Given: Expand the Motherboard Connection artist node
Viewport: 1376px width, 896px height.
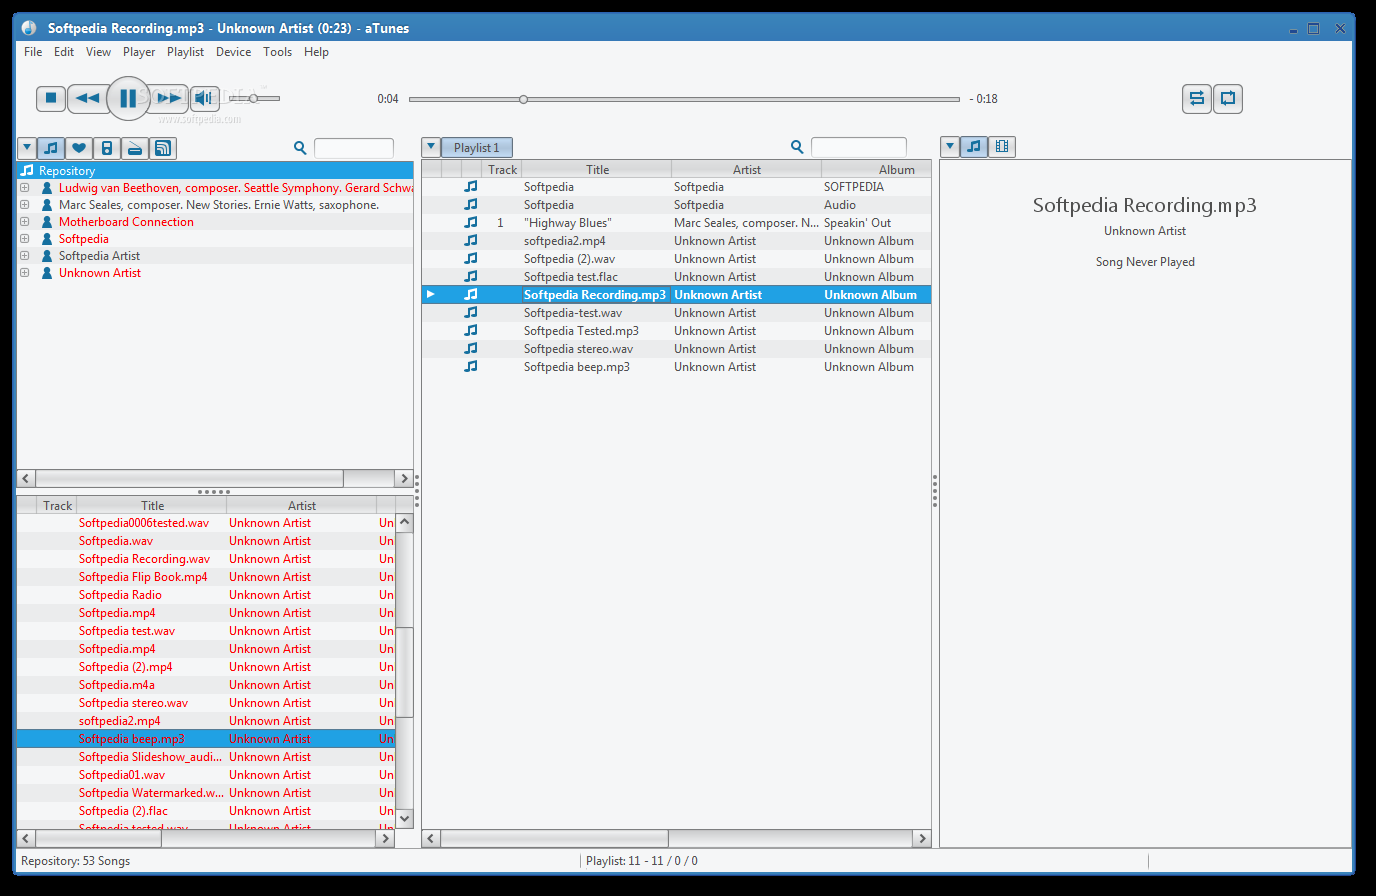Looking at the screenshot, I should 25,222.
